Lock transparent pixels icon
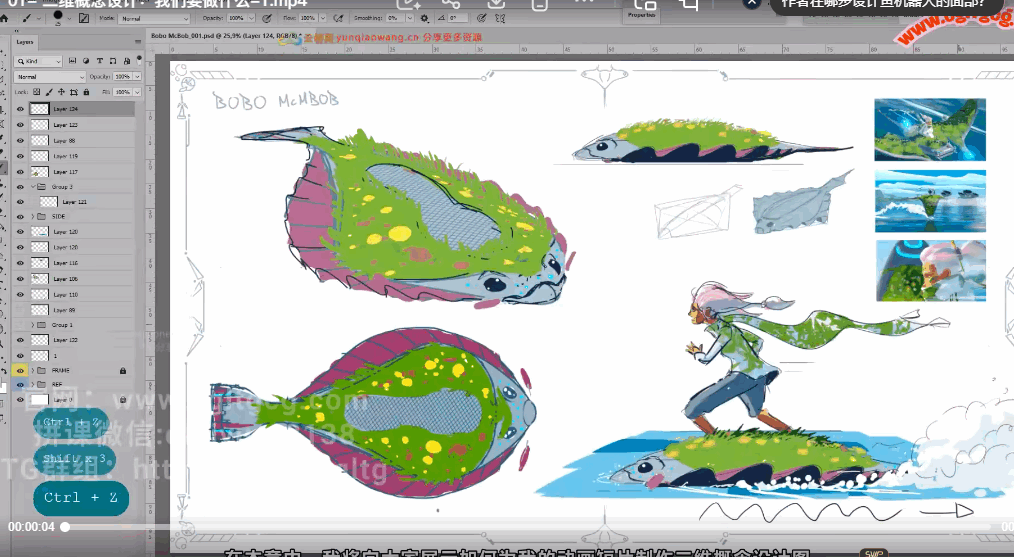The image size is (1014, 557). (x=36, y=92)
